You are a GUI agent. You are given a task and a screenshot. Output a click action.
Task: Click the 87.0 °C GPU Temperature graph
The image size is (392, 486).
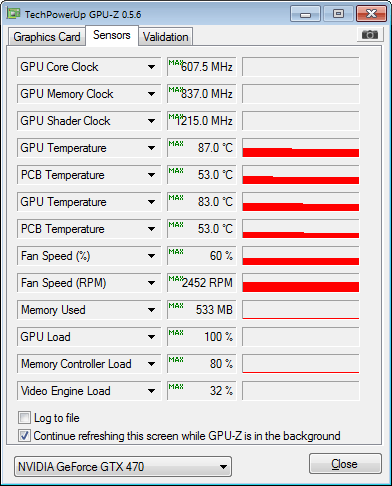tap(301, 148)
